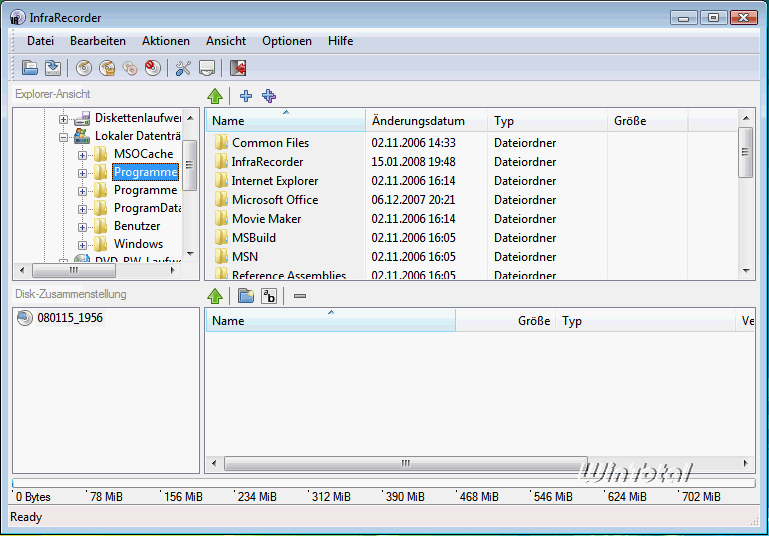Screen dimensions: 769x536
Task: Expand the Benutzer folder node
Action: click(x=82, y=228)
